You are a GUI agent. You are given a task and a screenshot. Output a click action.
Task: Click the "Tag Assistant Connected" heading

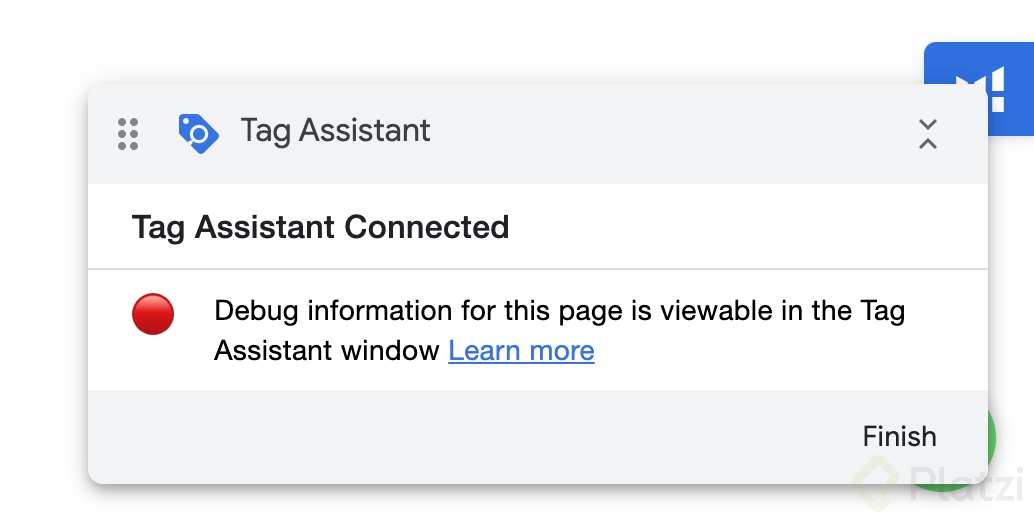(320, 227)
